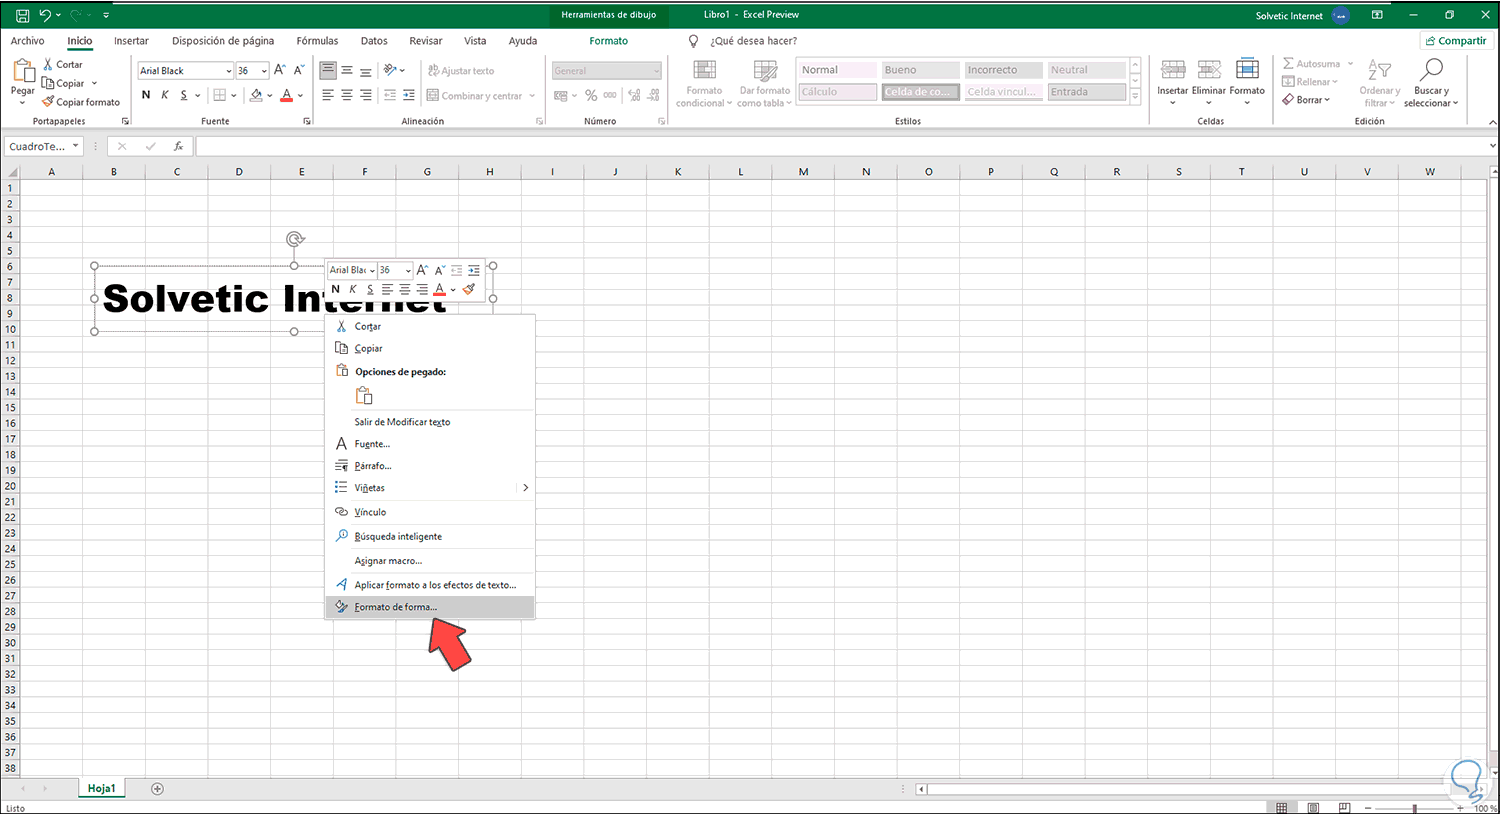
Task: Click the format painter brush on mini toolbar
Action: [x=469, y=289]
